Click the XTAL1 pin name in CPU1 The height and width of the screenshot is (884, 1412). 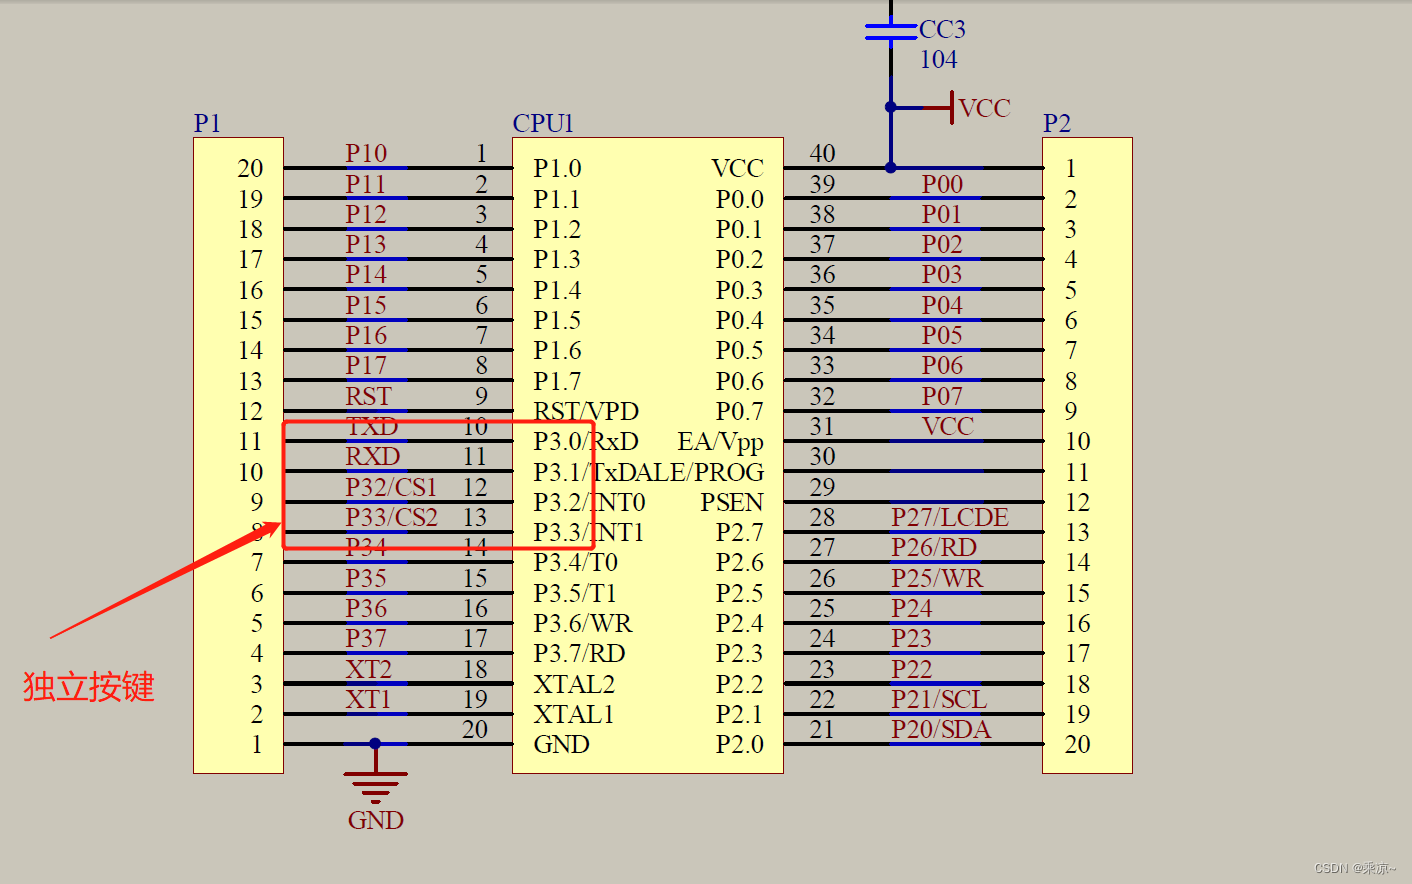click(x=574, y=714)
